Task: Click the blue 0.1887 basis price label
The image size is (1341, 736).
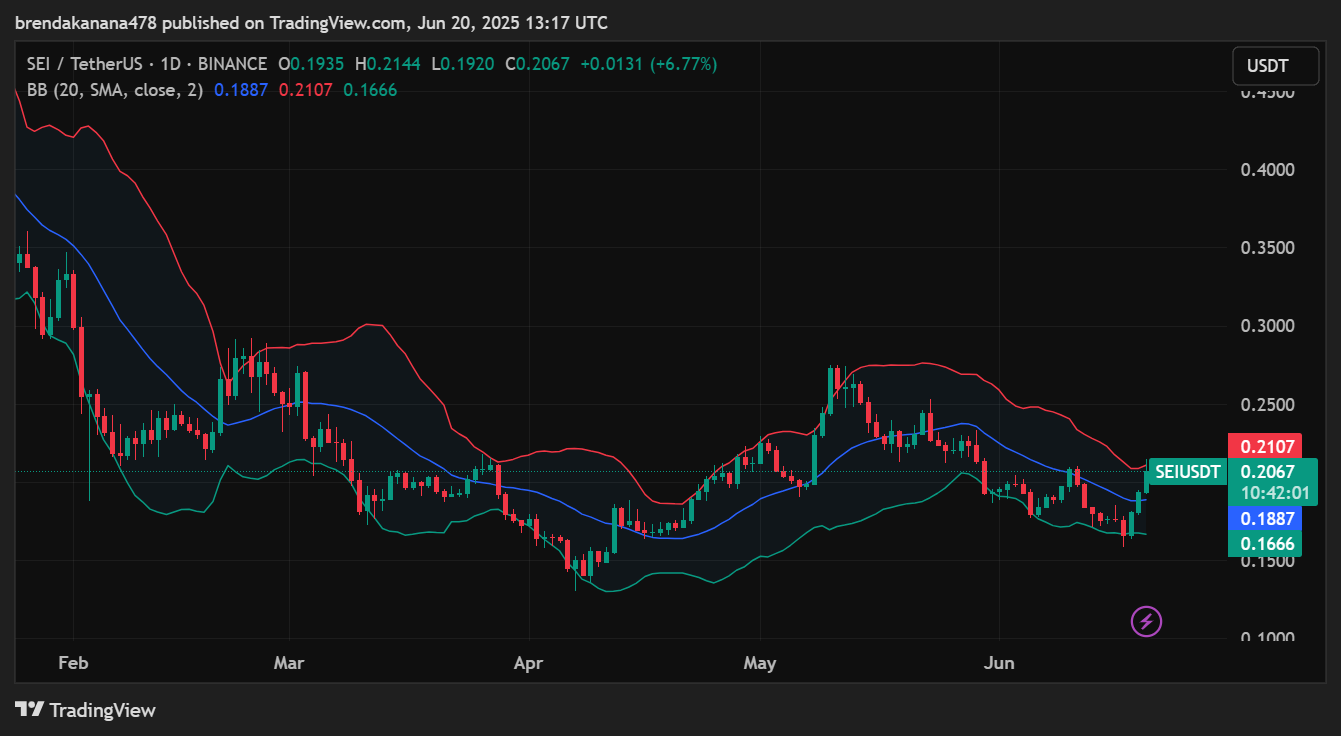Action: [x=1267, y=519]
